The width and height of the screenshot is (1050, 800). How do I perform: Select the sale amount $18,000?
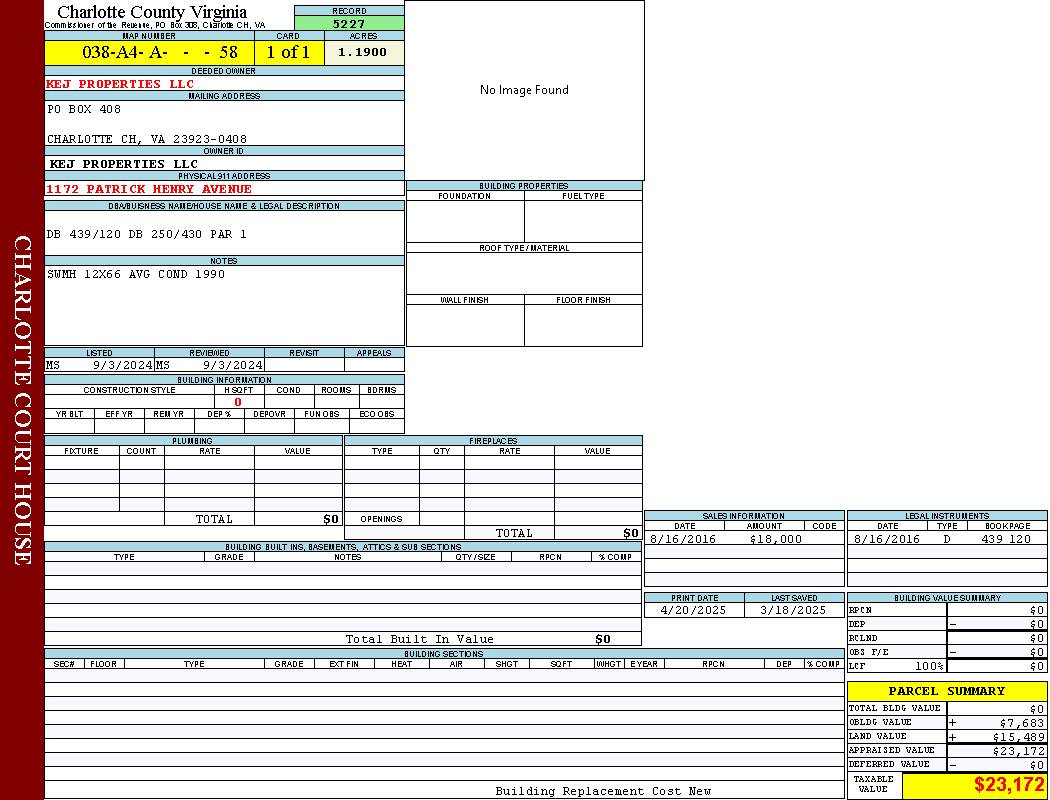coord(775,539)
